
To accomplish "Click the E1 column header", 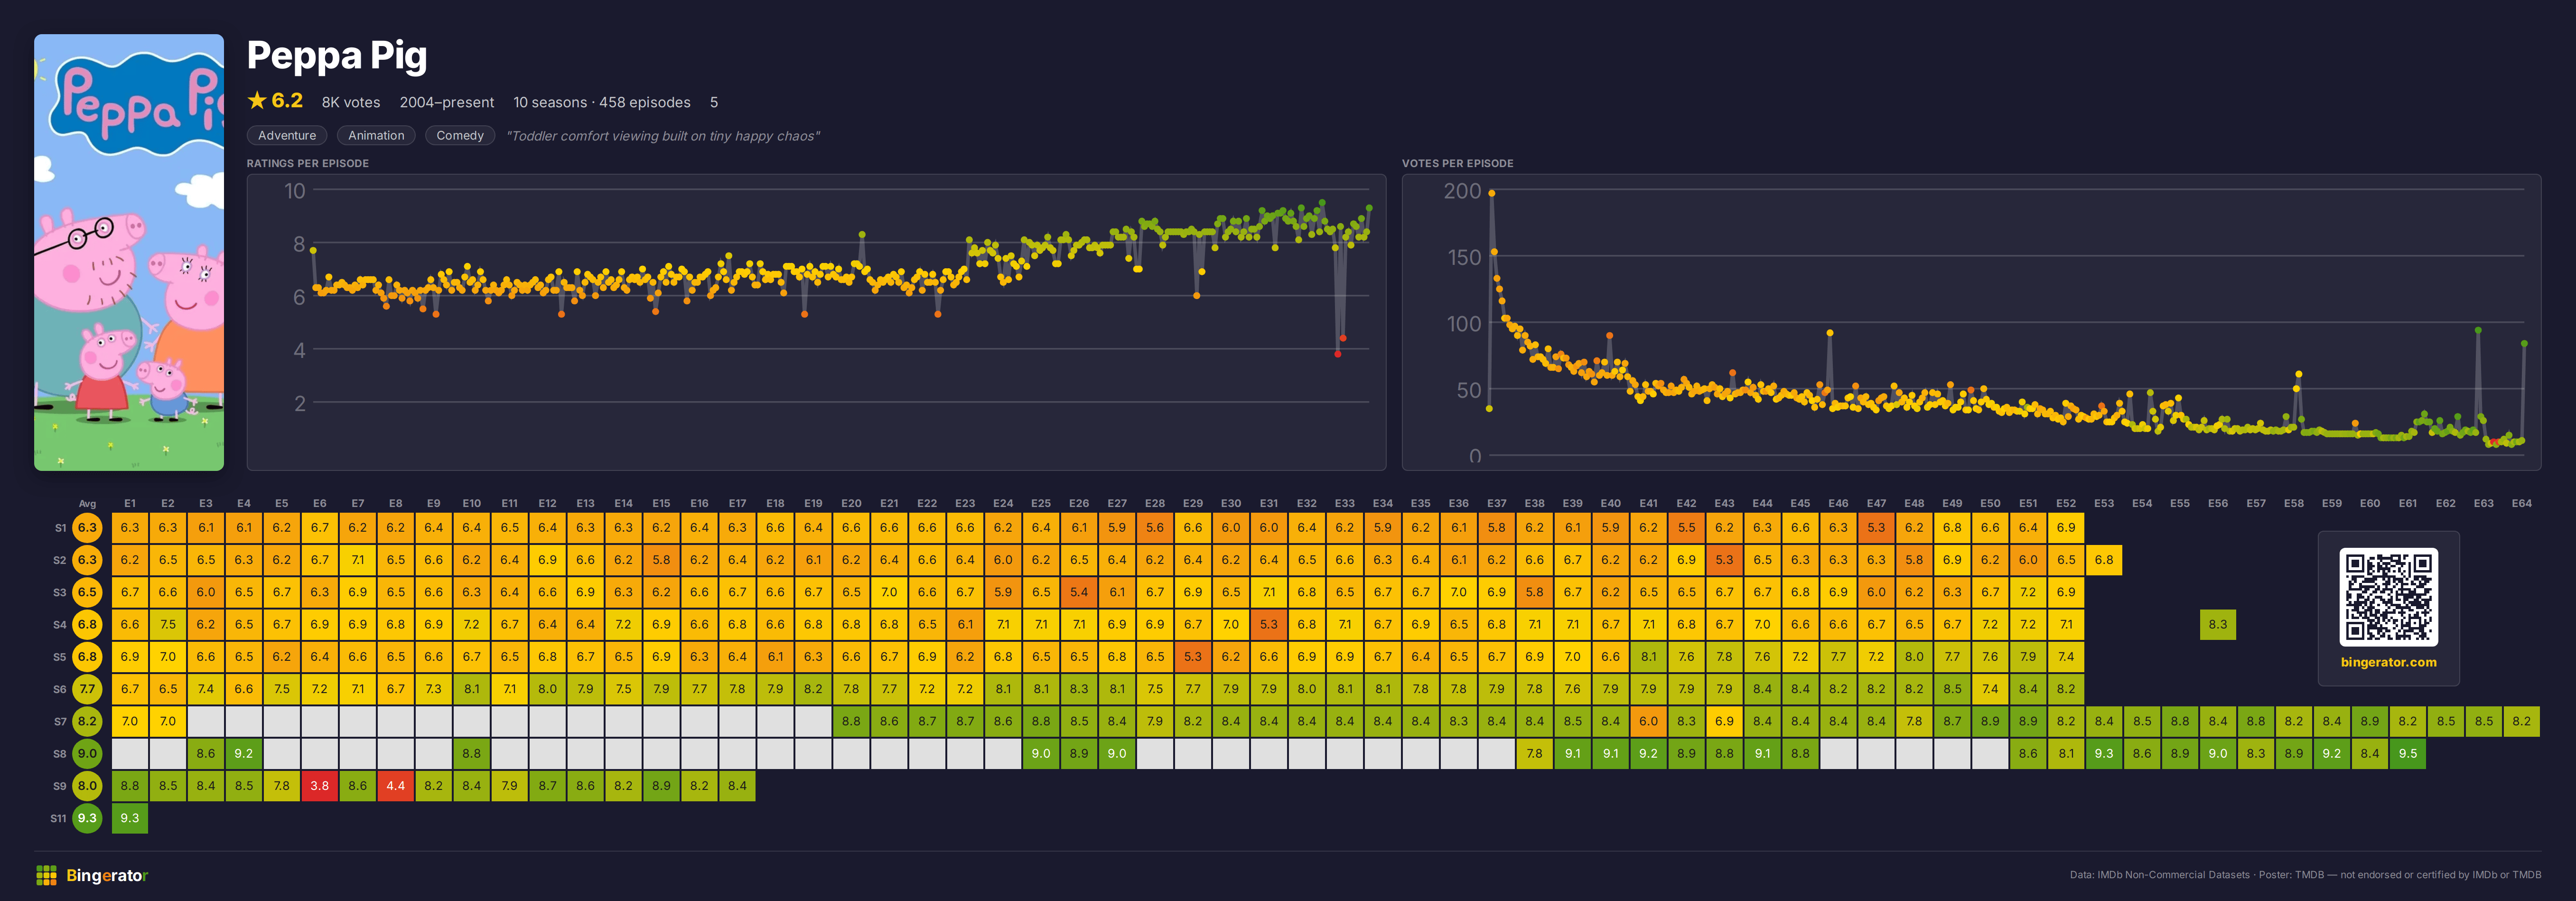I will pyautogui.click(x=130, y=504).
